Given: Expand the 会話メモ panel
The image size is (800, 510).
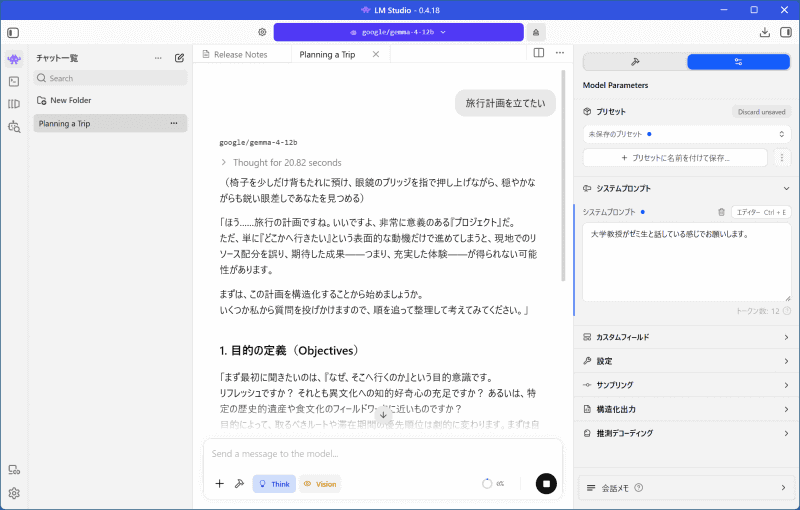Looking at the screenshot, I should tap(686, 488).
